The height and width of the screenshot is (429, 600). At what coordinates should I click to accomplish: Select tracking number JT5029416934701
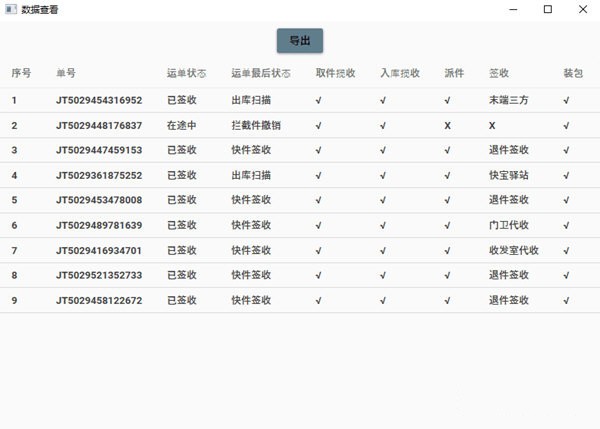[99, 250]
